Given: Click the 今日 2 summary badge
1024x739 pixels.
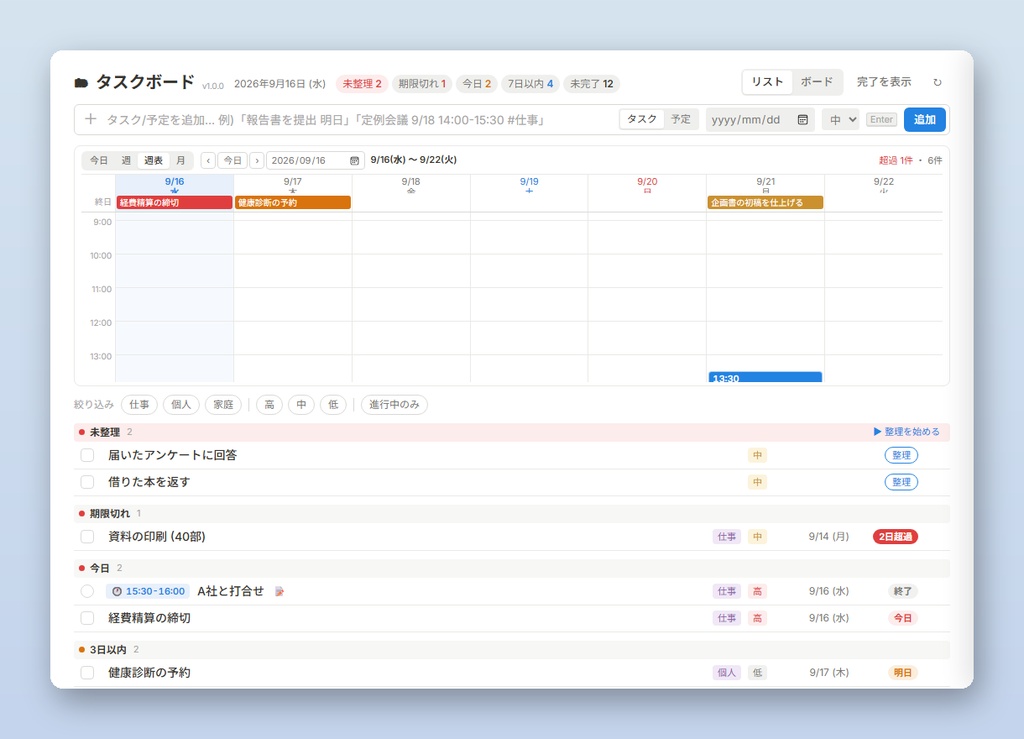Looking at the screenshot, I should pos(477,84).
